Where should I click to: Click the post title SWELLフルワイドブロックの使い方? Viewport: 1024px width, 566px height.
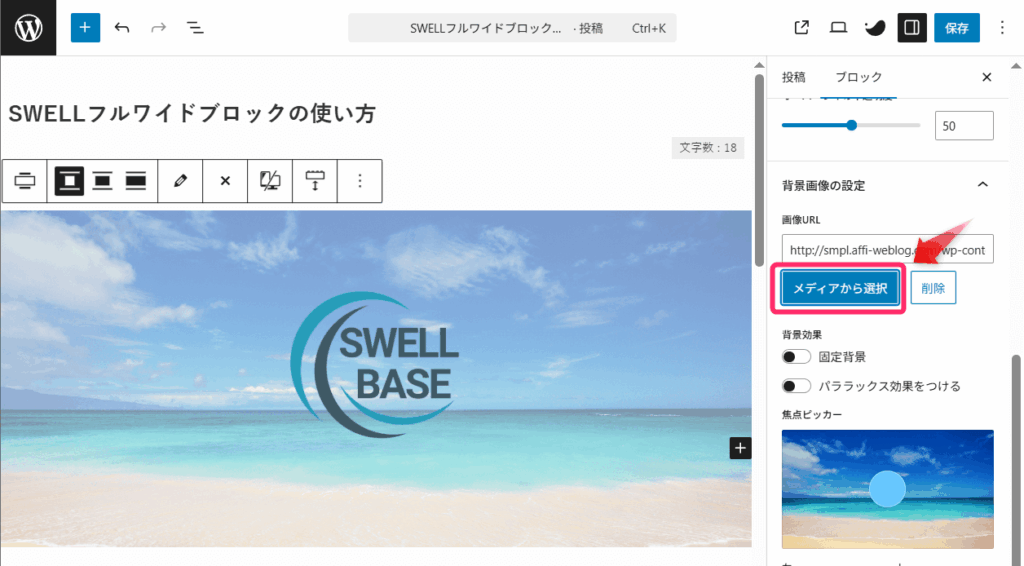click(x=192, y=113)
